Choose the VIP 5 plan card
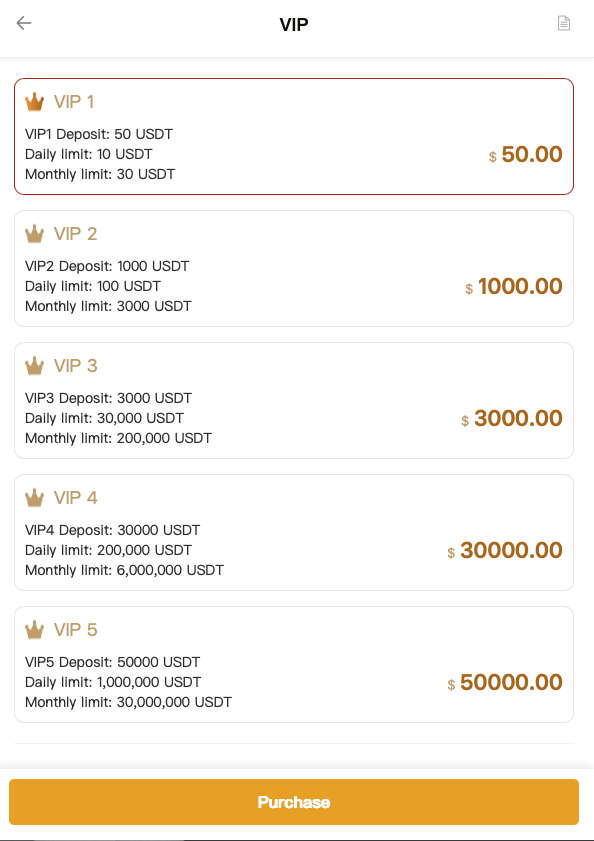Viewport: 594px width, 841px height. pos(294,665)
